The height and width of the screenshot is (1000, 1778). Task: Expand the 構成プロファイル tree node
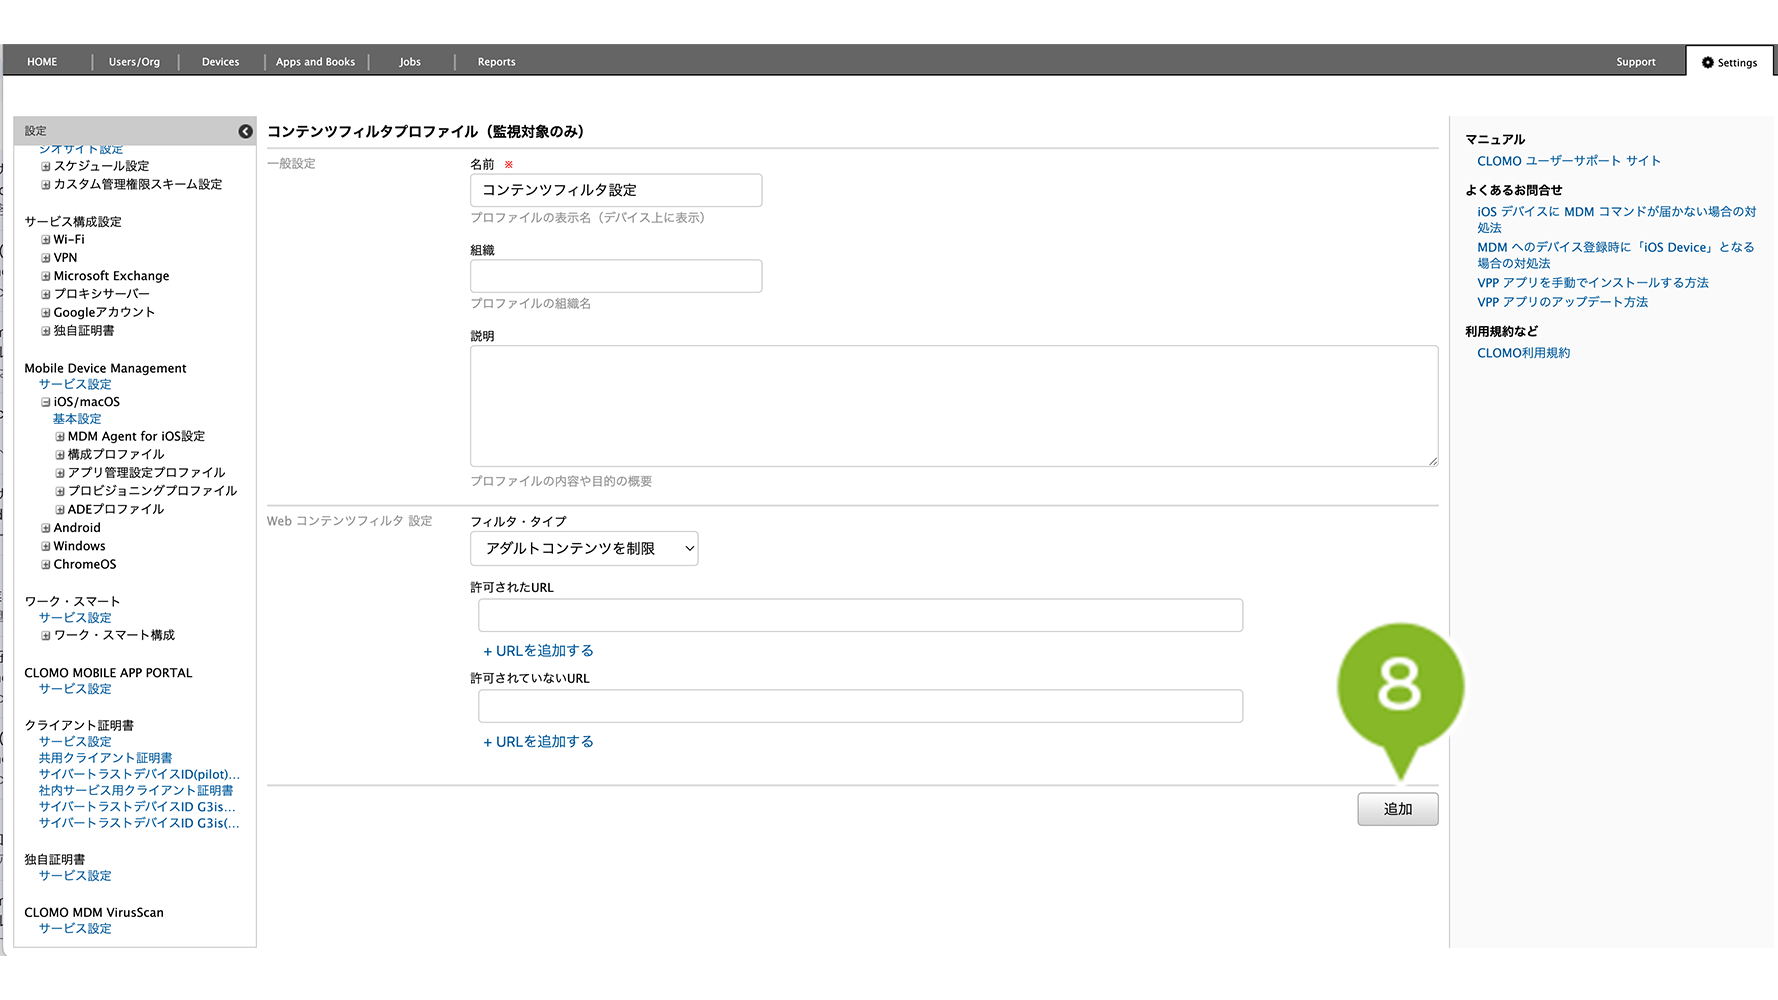[60, 455]
